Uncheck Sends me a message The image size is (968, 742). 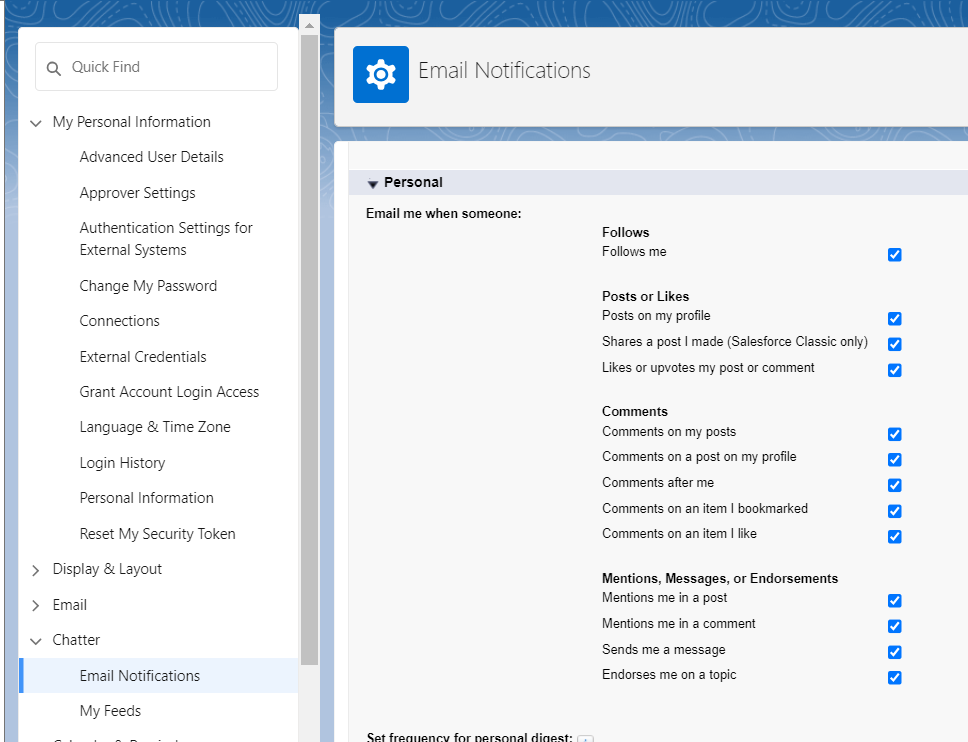pyautogui.click(x=895, y=652)
